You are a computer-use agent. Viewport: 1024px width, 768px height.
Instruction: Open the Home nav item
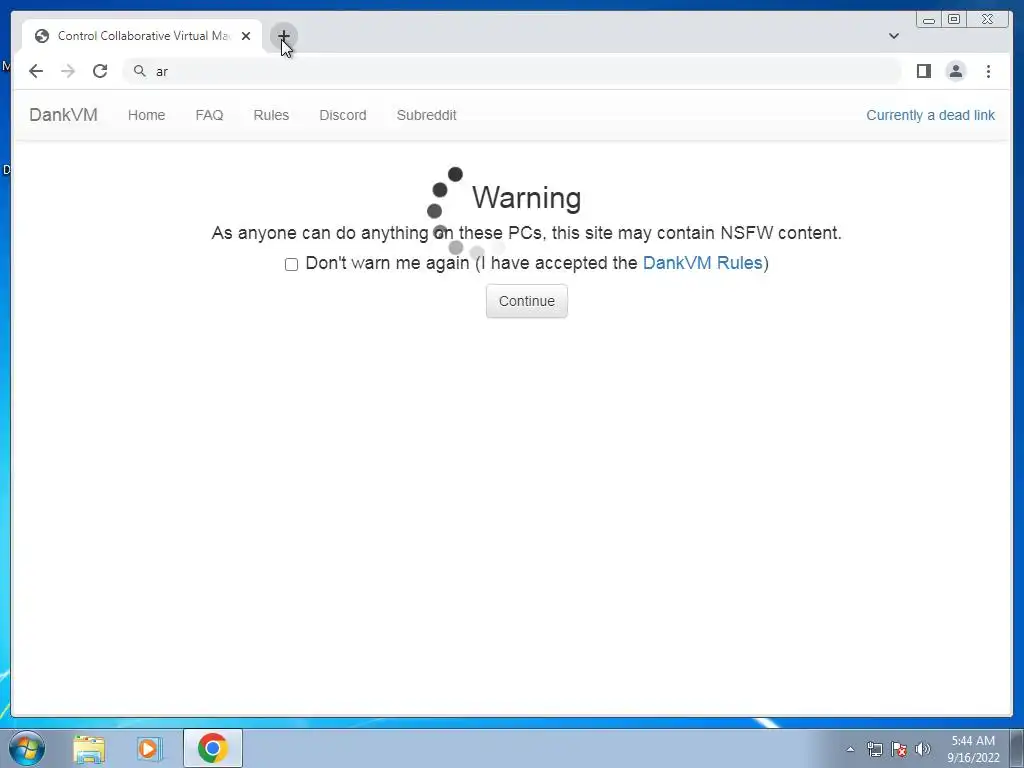point(146,115)
